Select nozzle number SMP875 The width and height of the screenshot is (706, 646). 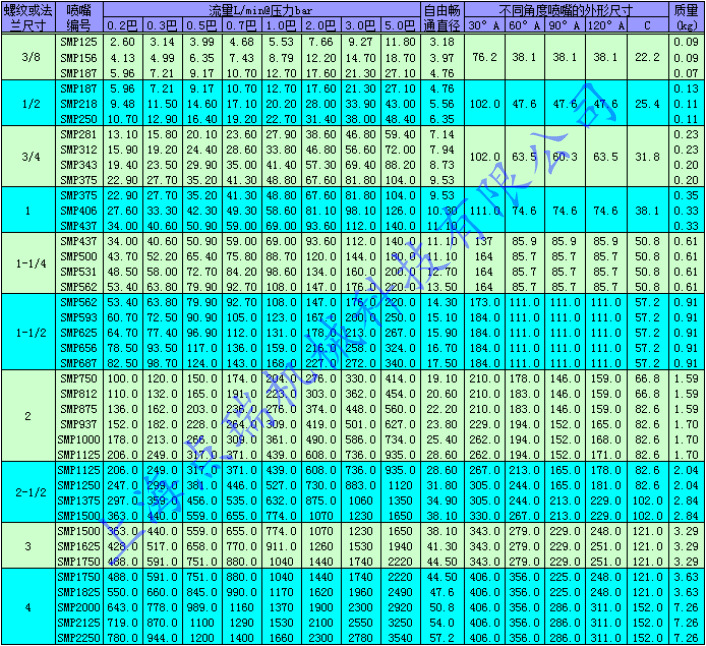point(79,409)
